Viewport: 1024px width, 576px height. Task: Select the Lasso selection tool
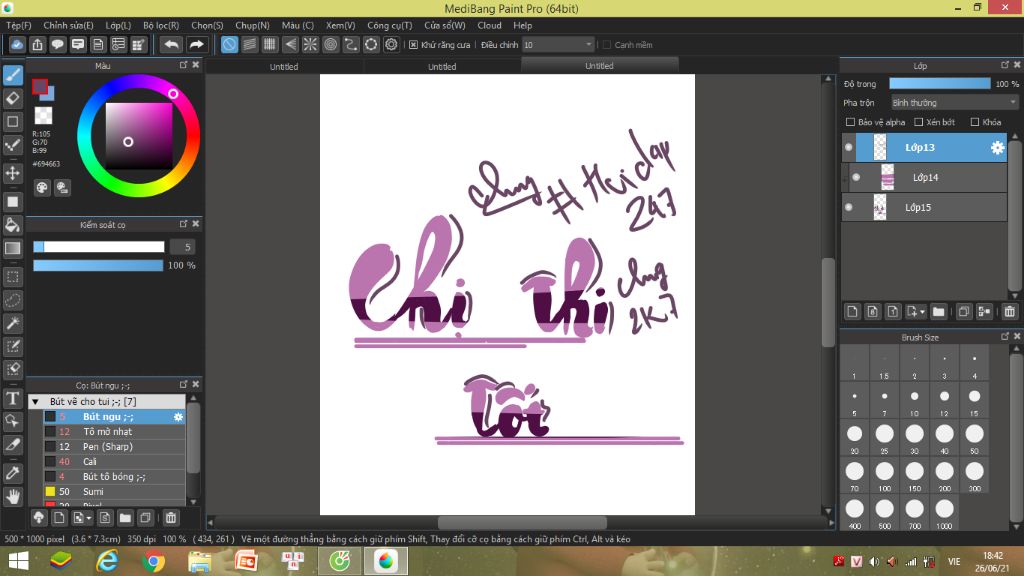click(12, 300)
